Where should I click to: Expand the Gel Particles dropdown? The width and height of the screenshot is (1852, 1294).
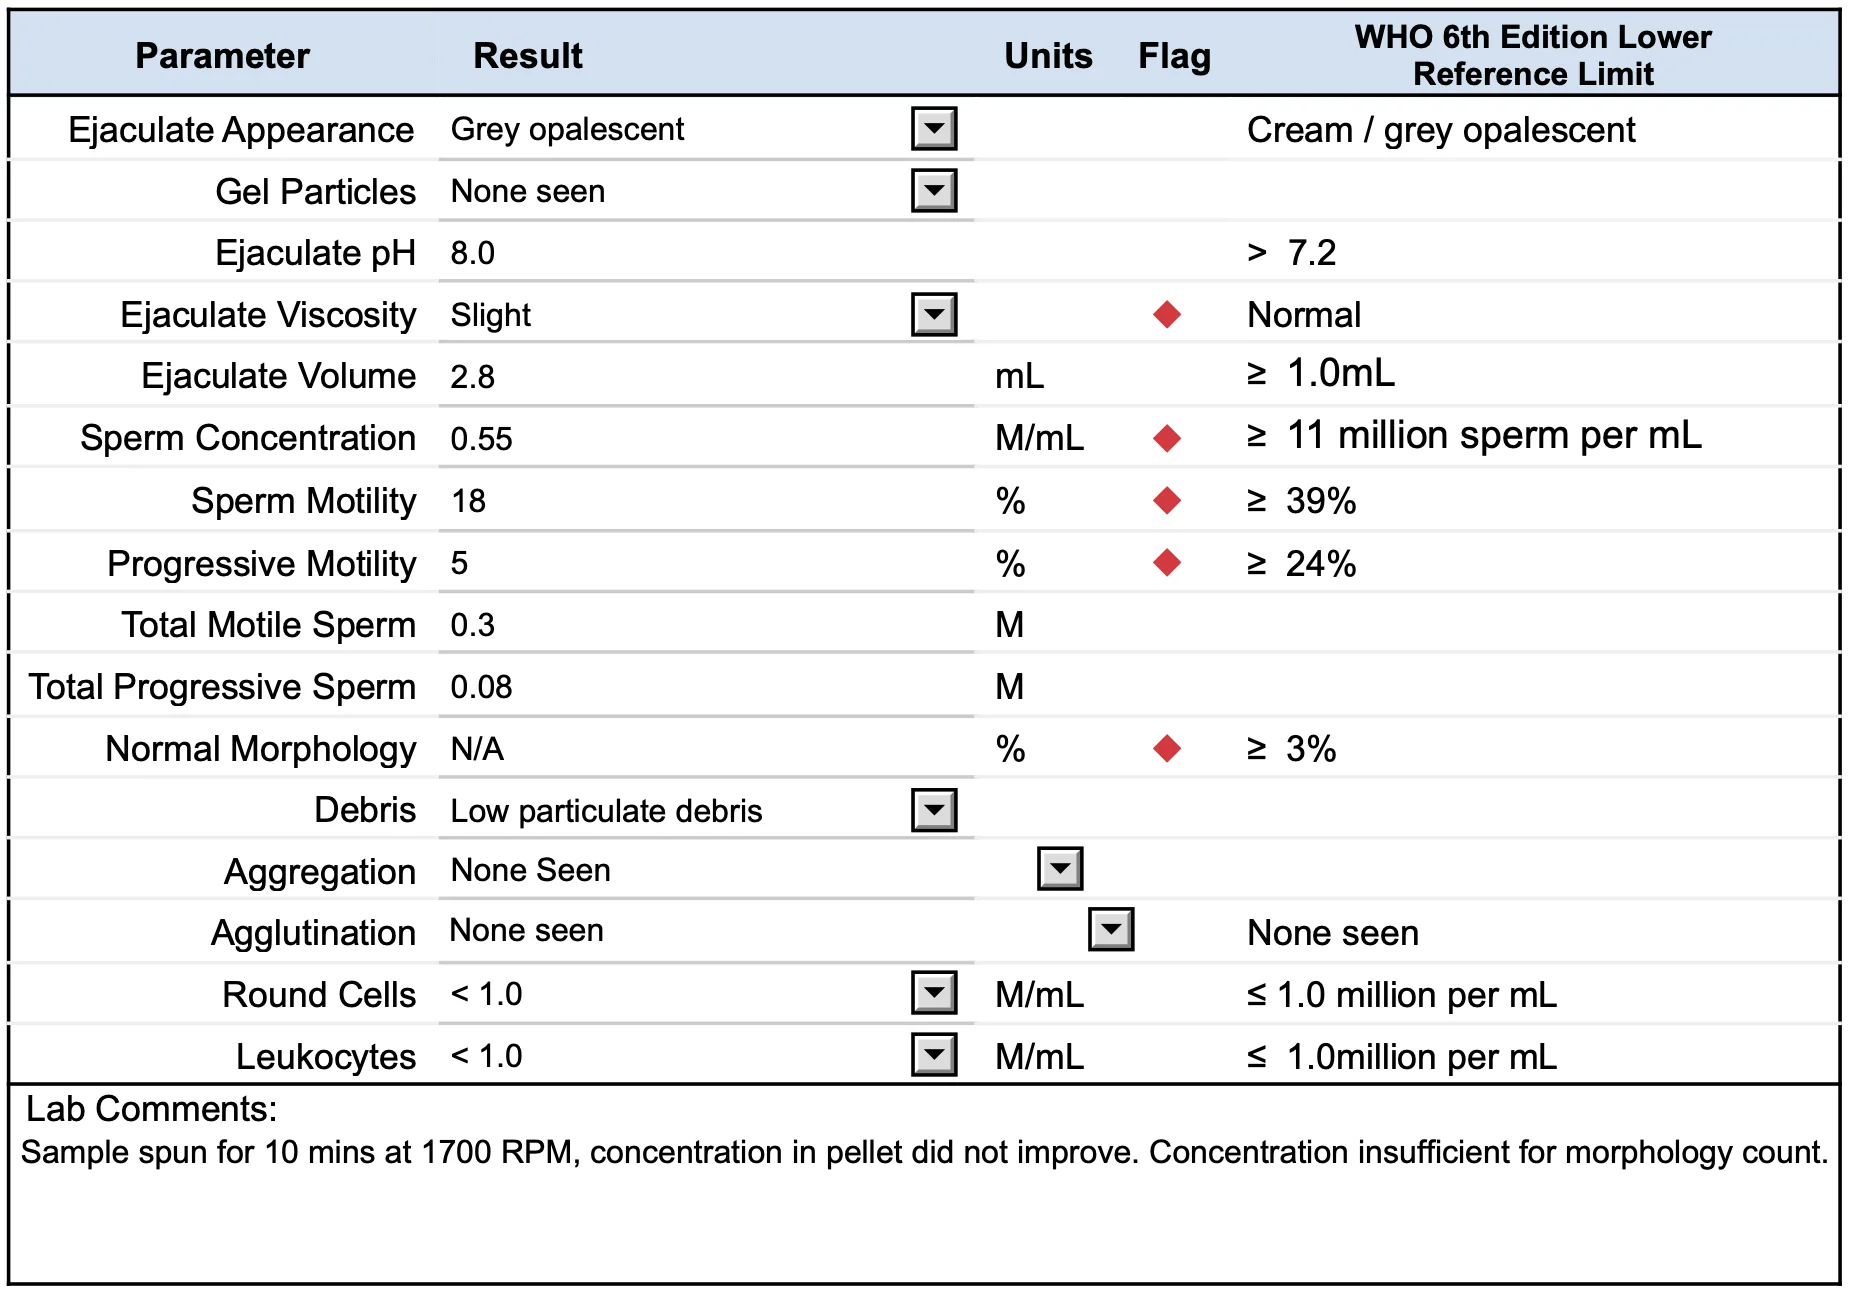pos(934,191)
